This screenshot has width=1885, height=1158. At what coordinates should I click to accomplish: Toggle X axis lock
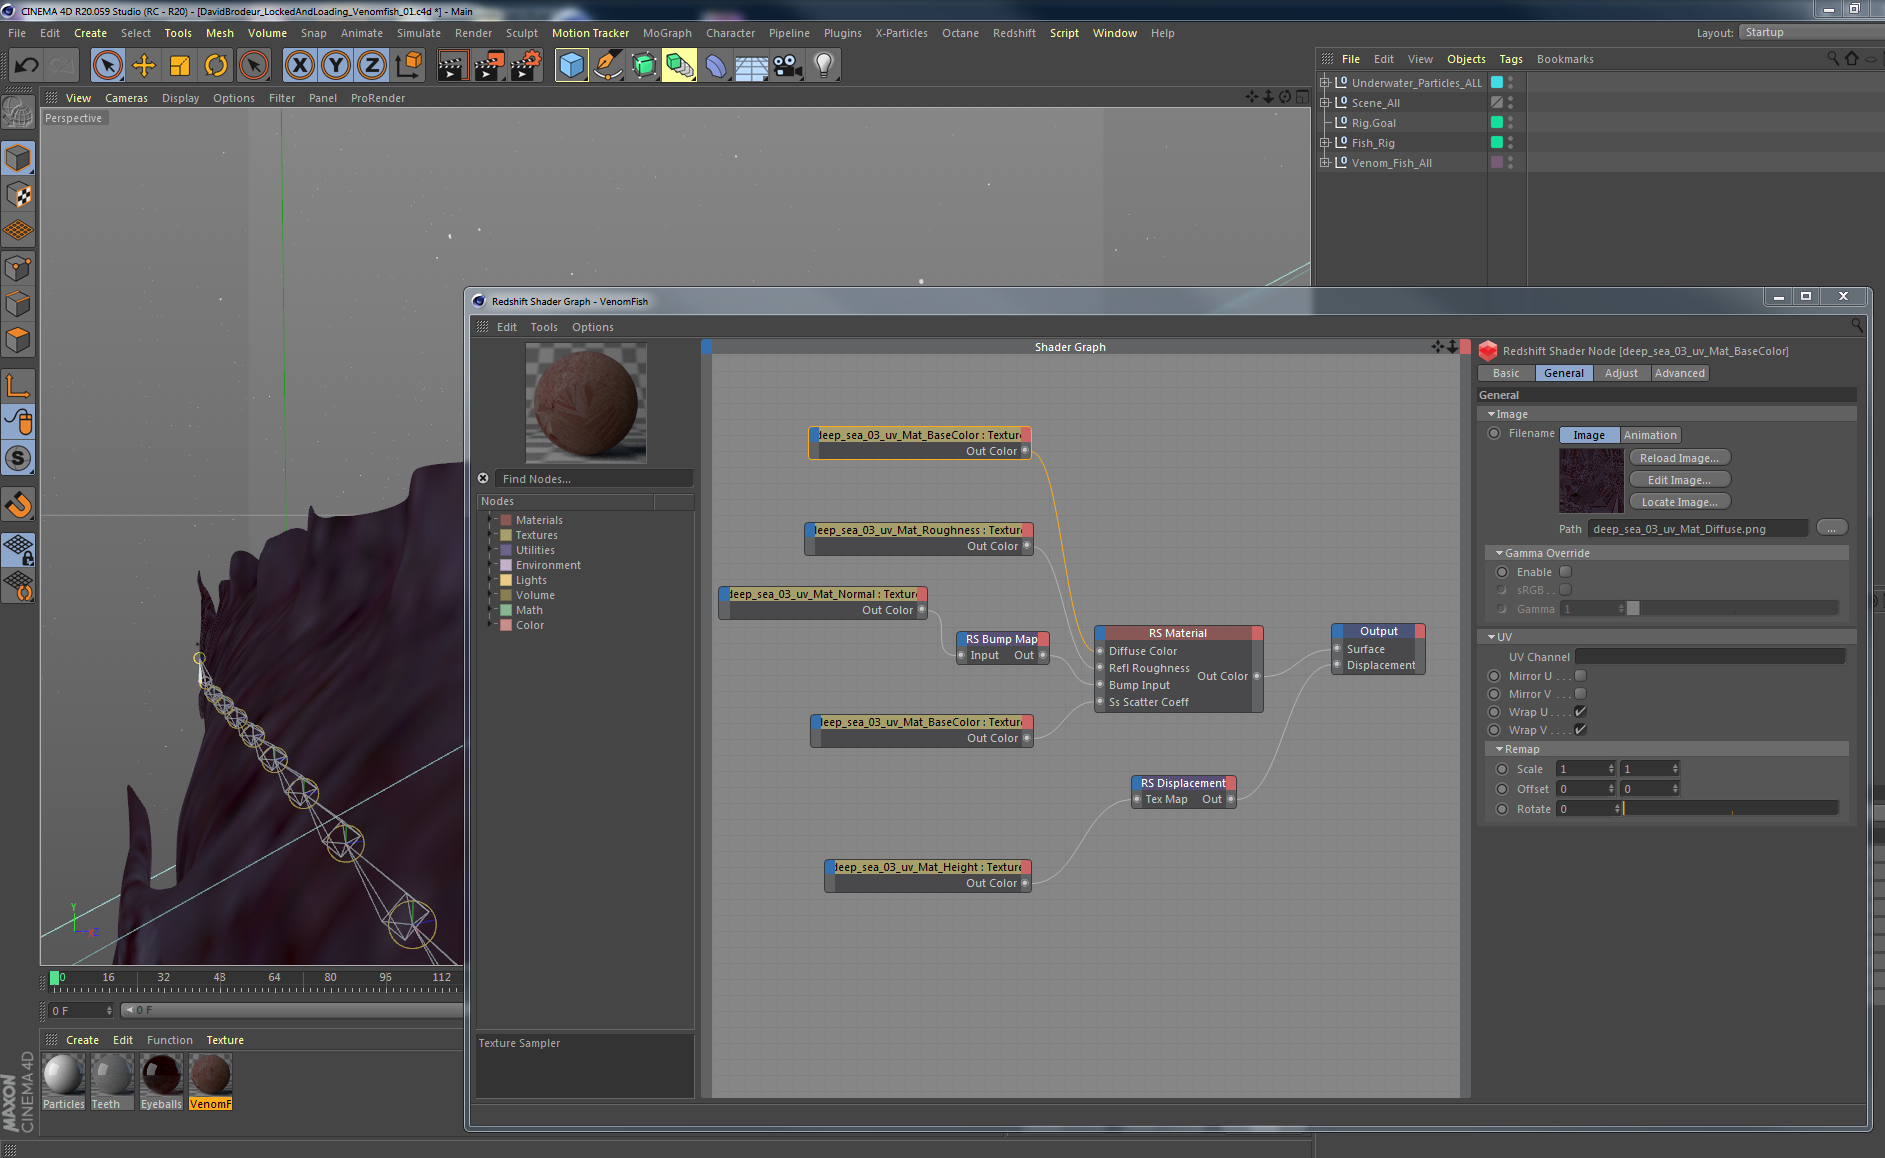tap(299, 66)
